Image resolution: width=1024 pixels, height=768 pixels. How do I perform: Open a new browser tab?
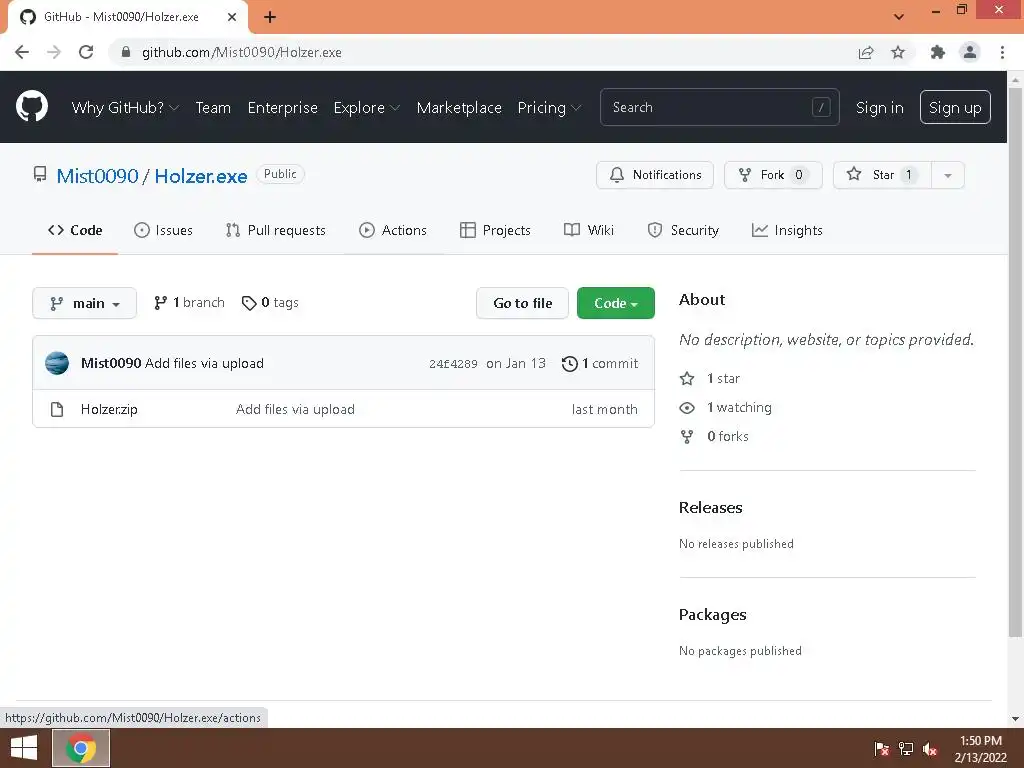pyautogui.click(x=270, y=17)
